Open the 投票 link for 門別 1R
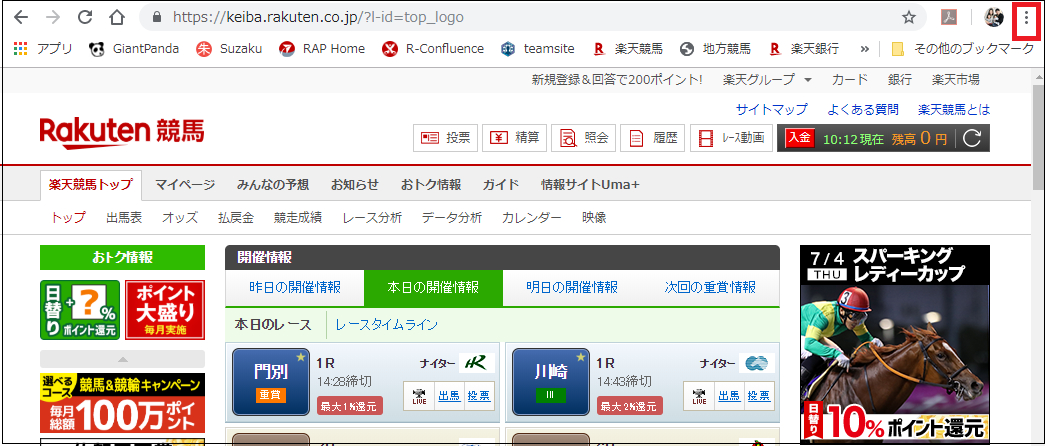 pyautogui.click(x=479, y=396)
